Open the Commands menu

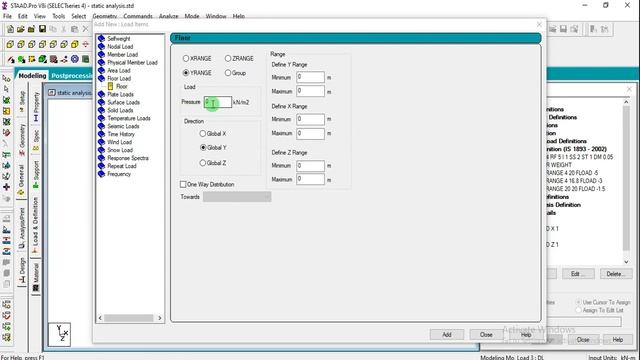[x=138, y=16]
